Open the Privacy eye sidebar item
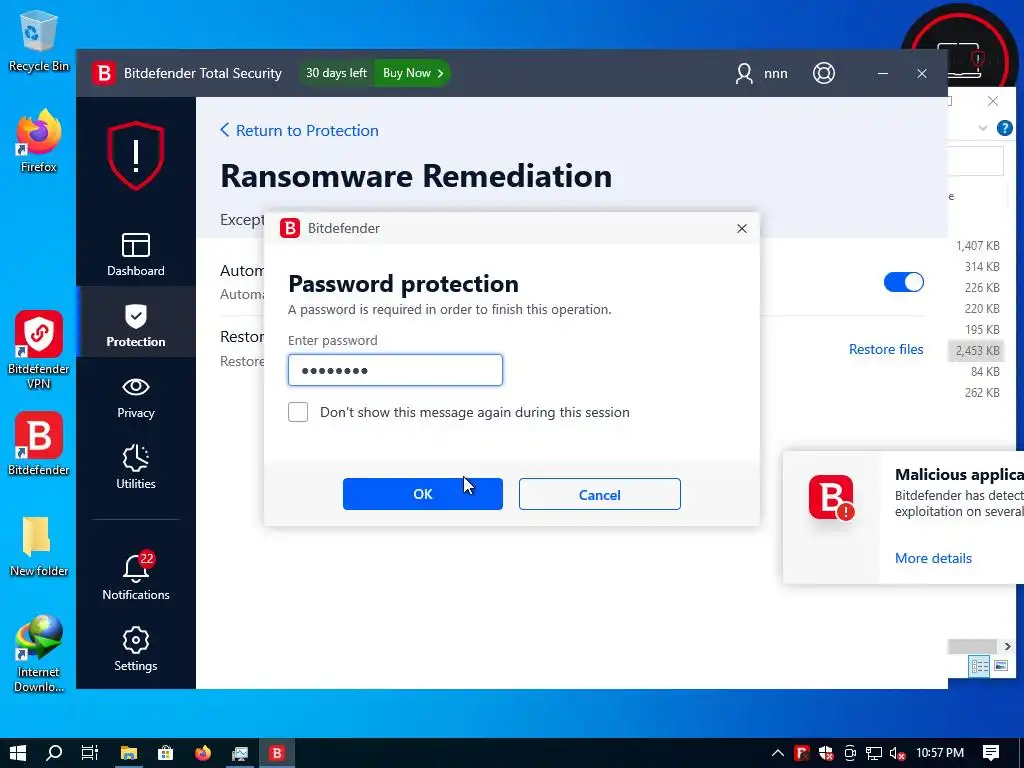Screen dimensions: 1024x768 [136, 396]
